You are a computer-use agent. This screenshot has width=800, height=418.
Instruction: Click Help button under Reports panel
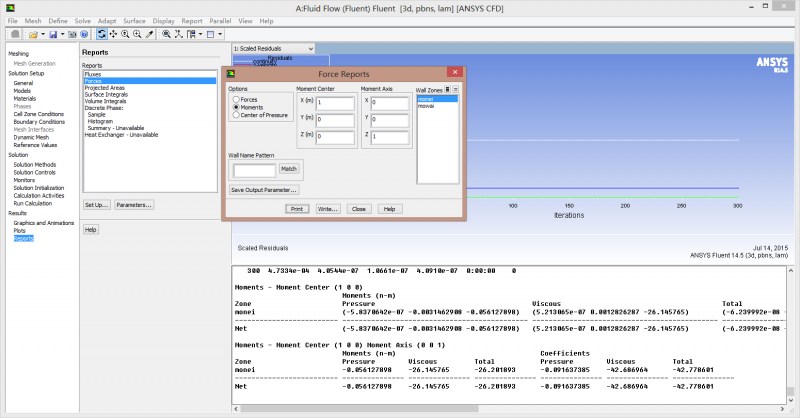[x=90, y=230]
